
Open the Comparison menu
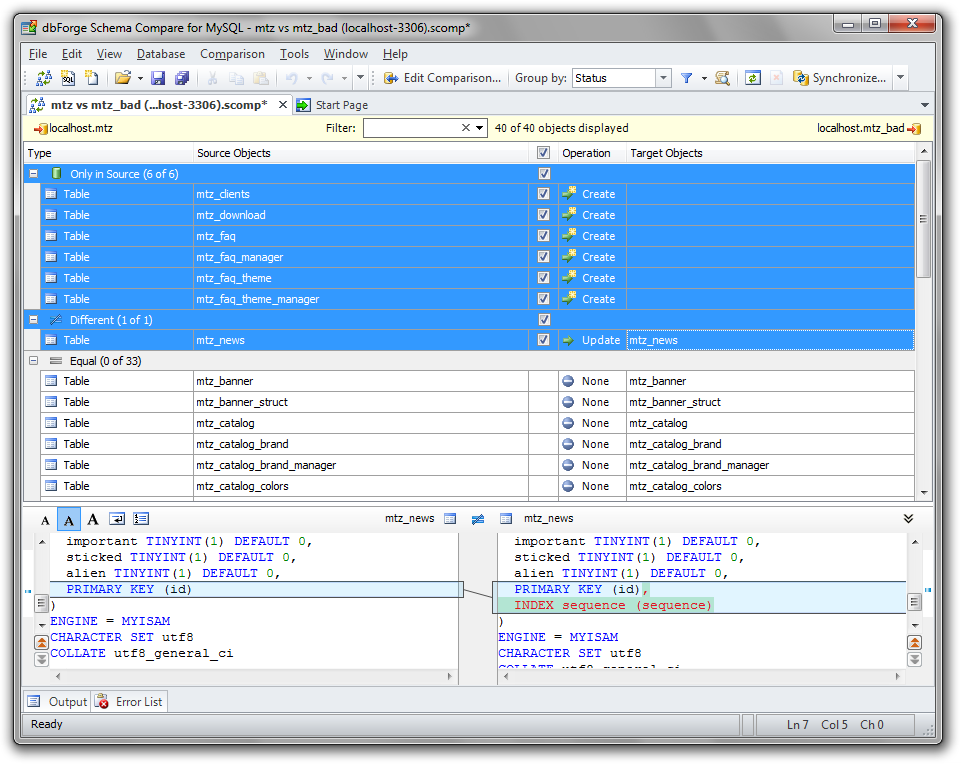233,54
